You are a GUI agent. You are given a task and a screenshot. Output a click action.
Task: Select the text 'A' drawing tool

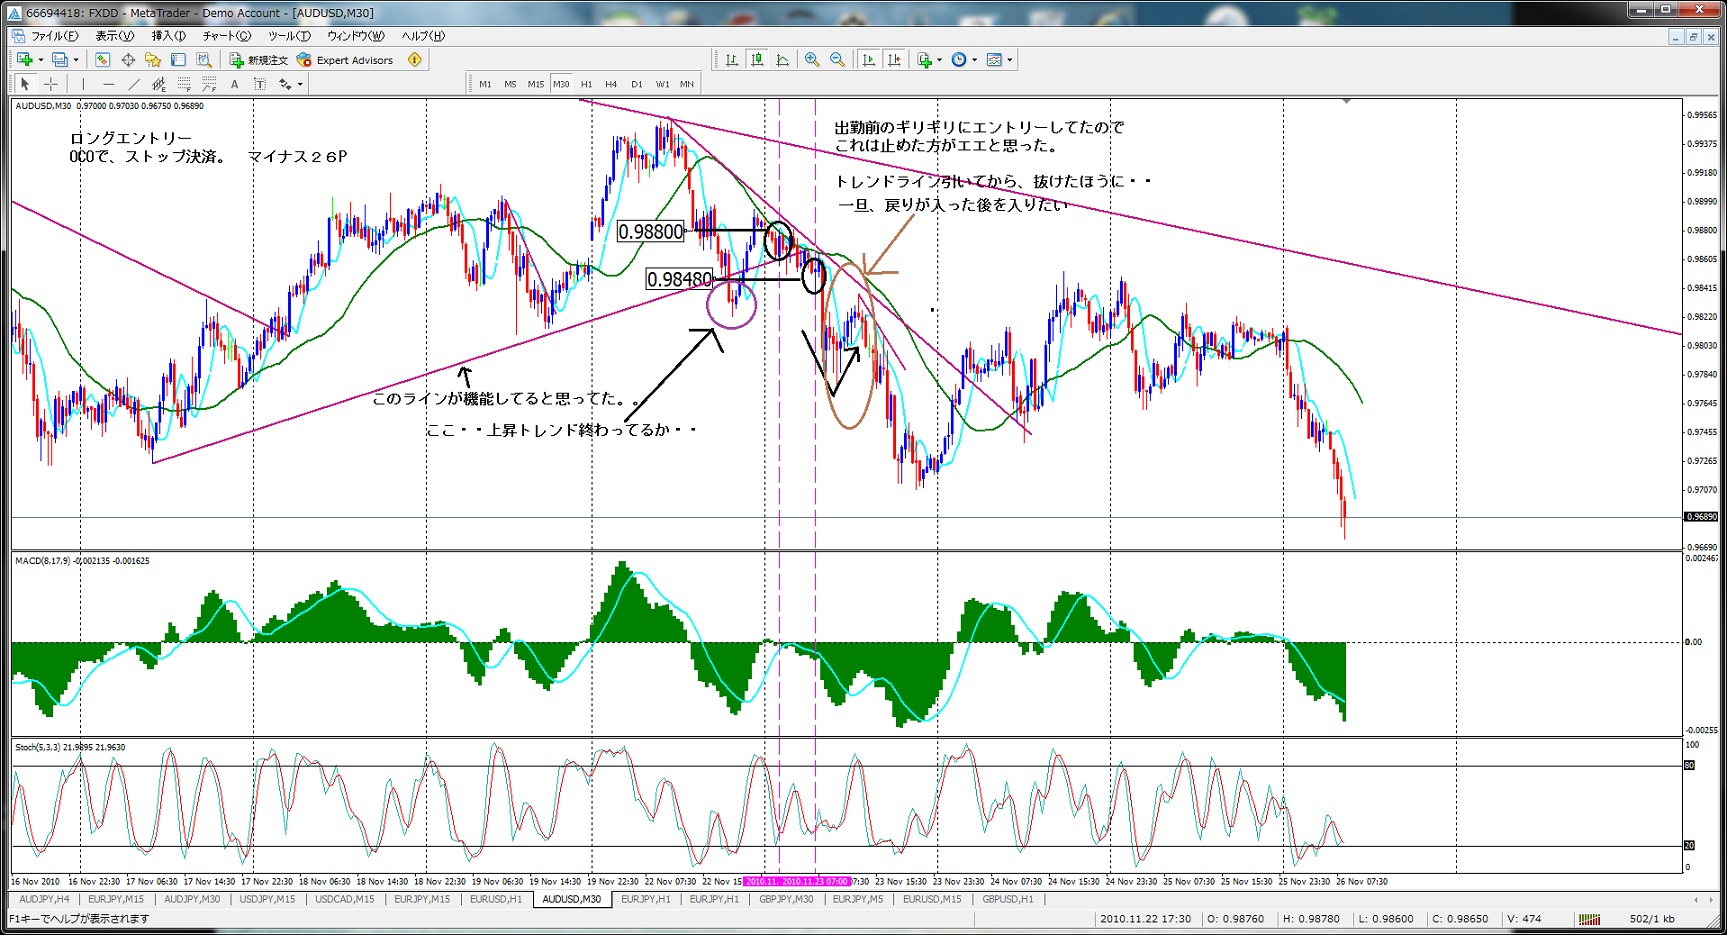234,84
